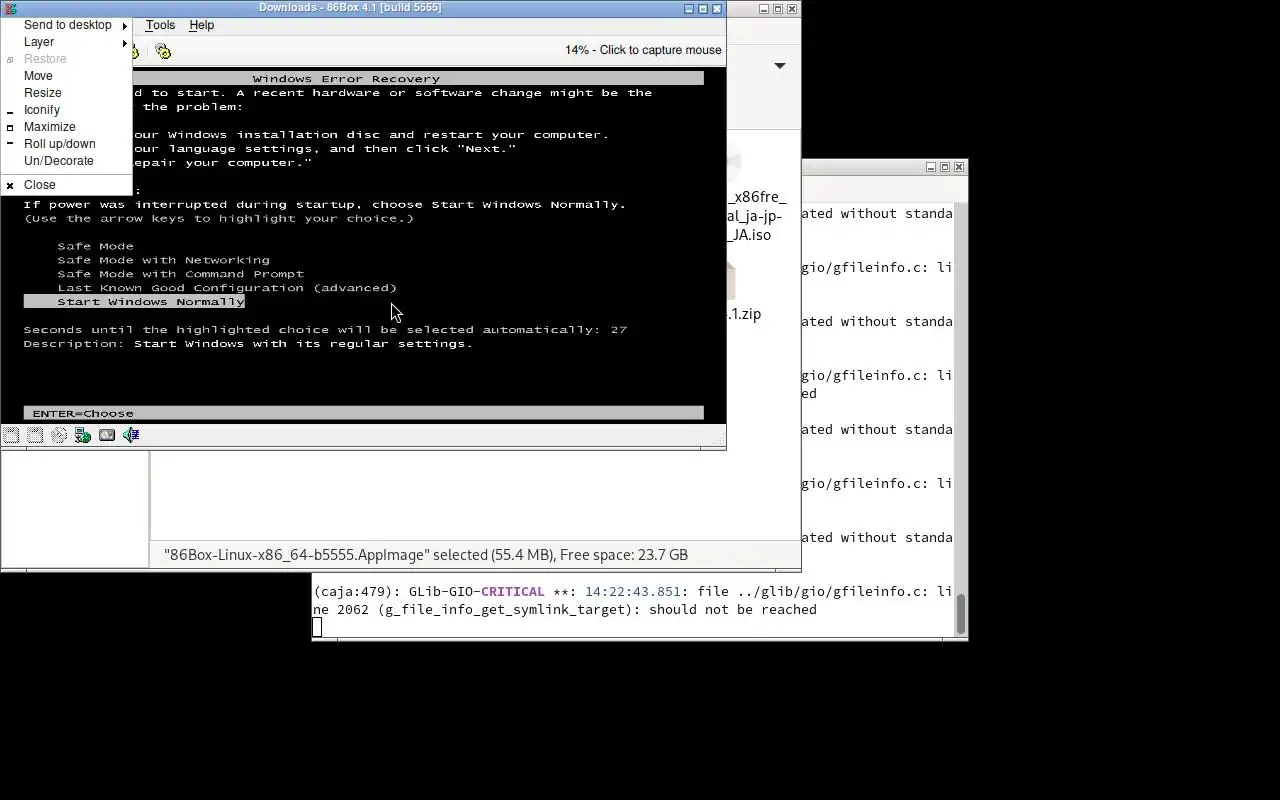Maximize the 86Box window

tap(702, 8)
